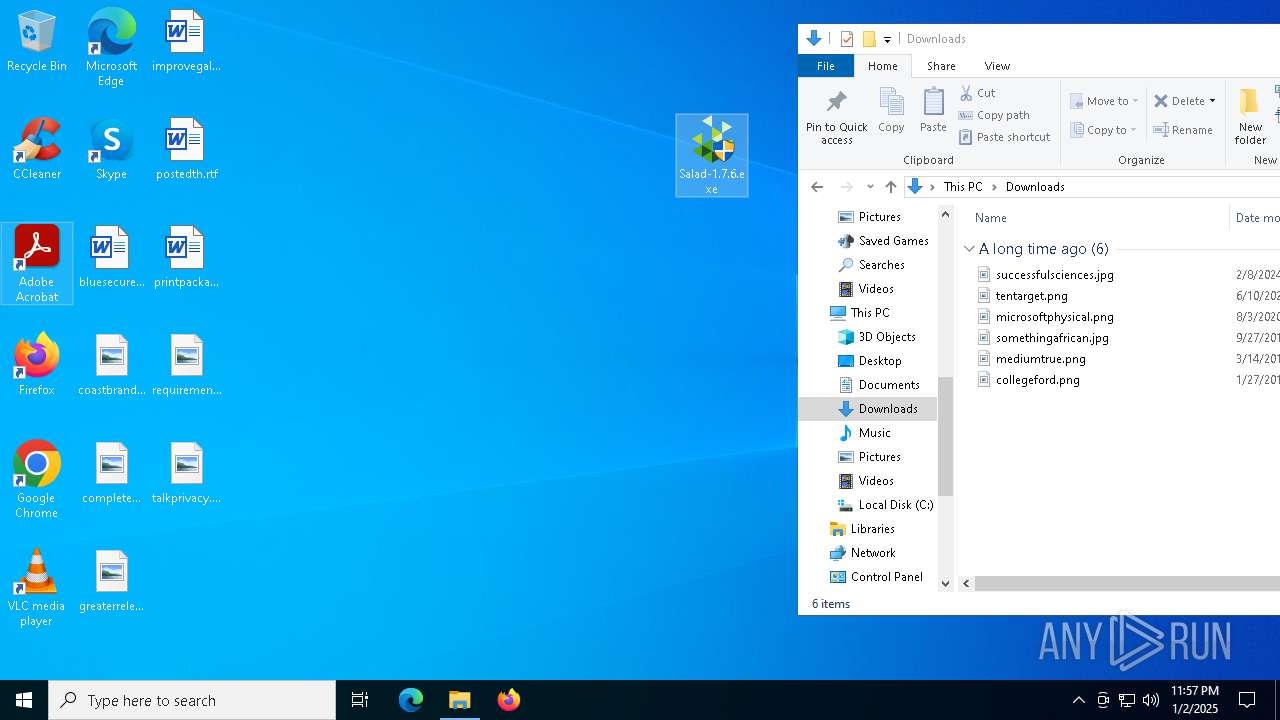Click Paste shortcut in the ribbon
This screenshot has width=1280, height=720.
(x=1004, y=137)
